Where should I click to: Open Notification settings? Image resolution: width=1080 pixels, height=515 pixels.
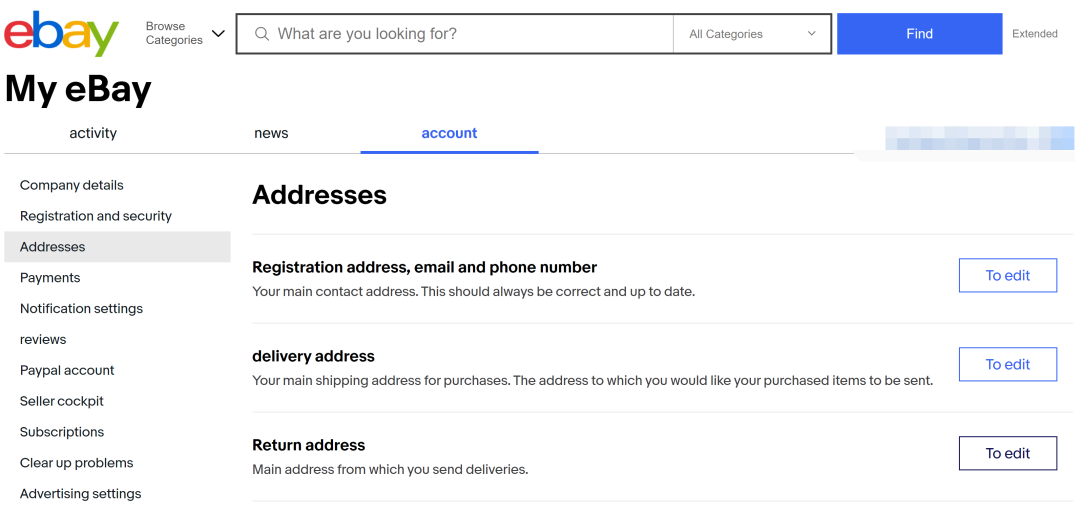click(x=81, y=308)
